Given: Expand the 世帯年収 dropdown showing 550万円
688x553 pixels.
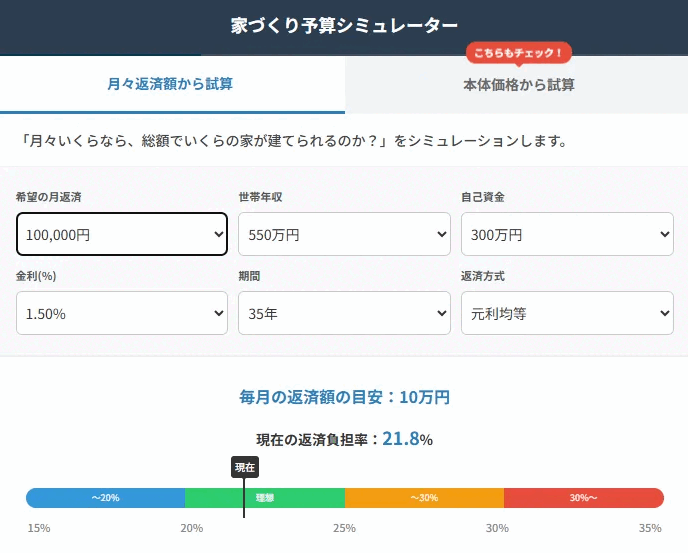Looking at the screenshot, I should [344, 234].
